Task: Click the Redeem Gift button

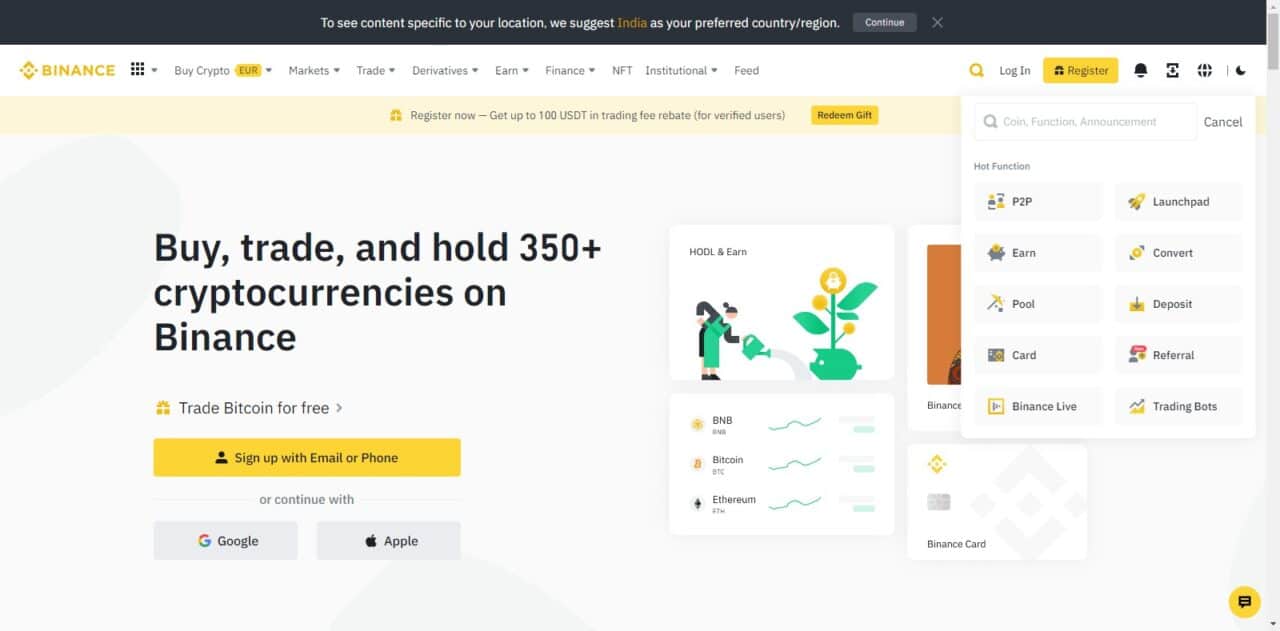Action: coord(845,115)
